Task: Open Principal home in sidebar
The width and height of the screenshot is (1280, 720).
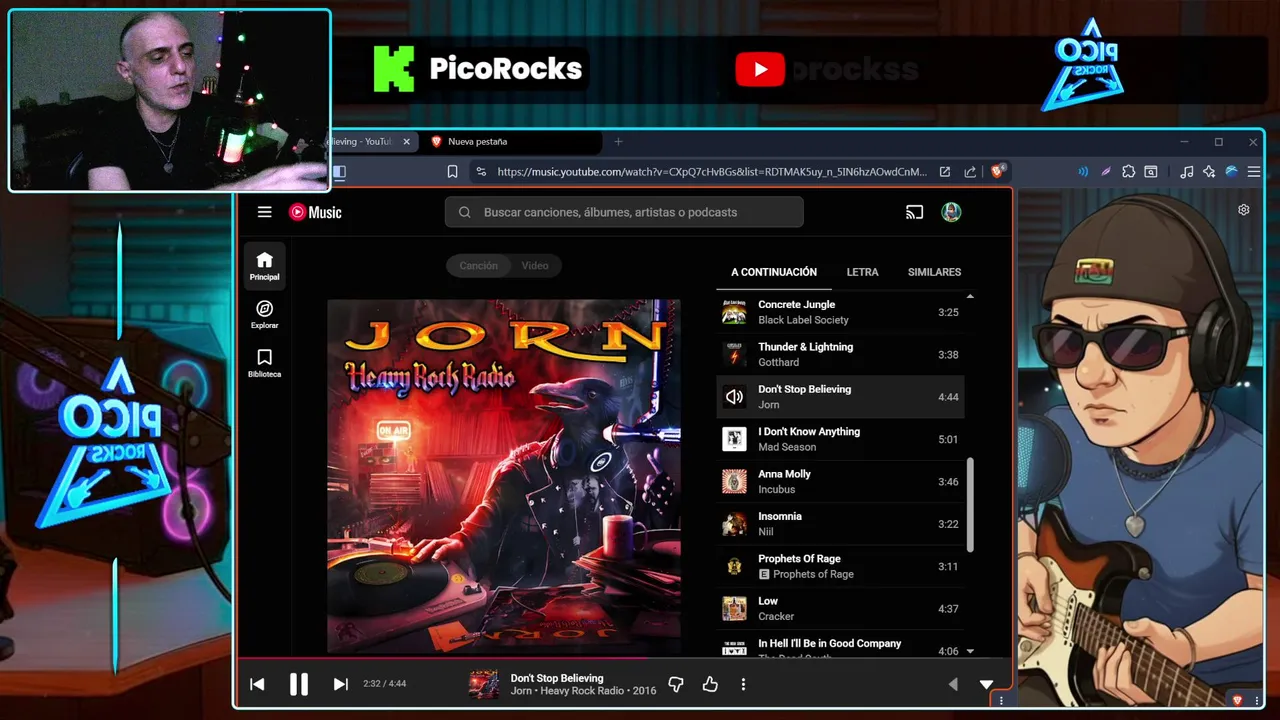Action: (x=264, y=266)
